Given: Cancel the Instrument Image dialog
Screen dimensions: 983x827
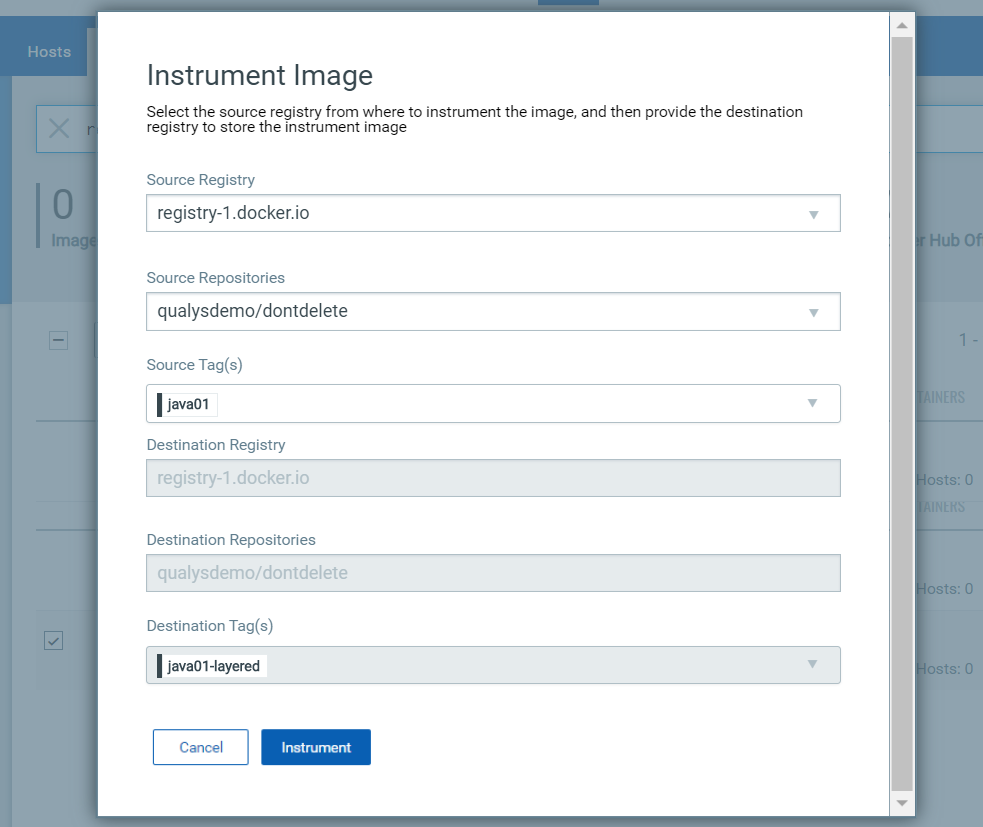Looking at the screenshot, I should click(201, 747).
